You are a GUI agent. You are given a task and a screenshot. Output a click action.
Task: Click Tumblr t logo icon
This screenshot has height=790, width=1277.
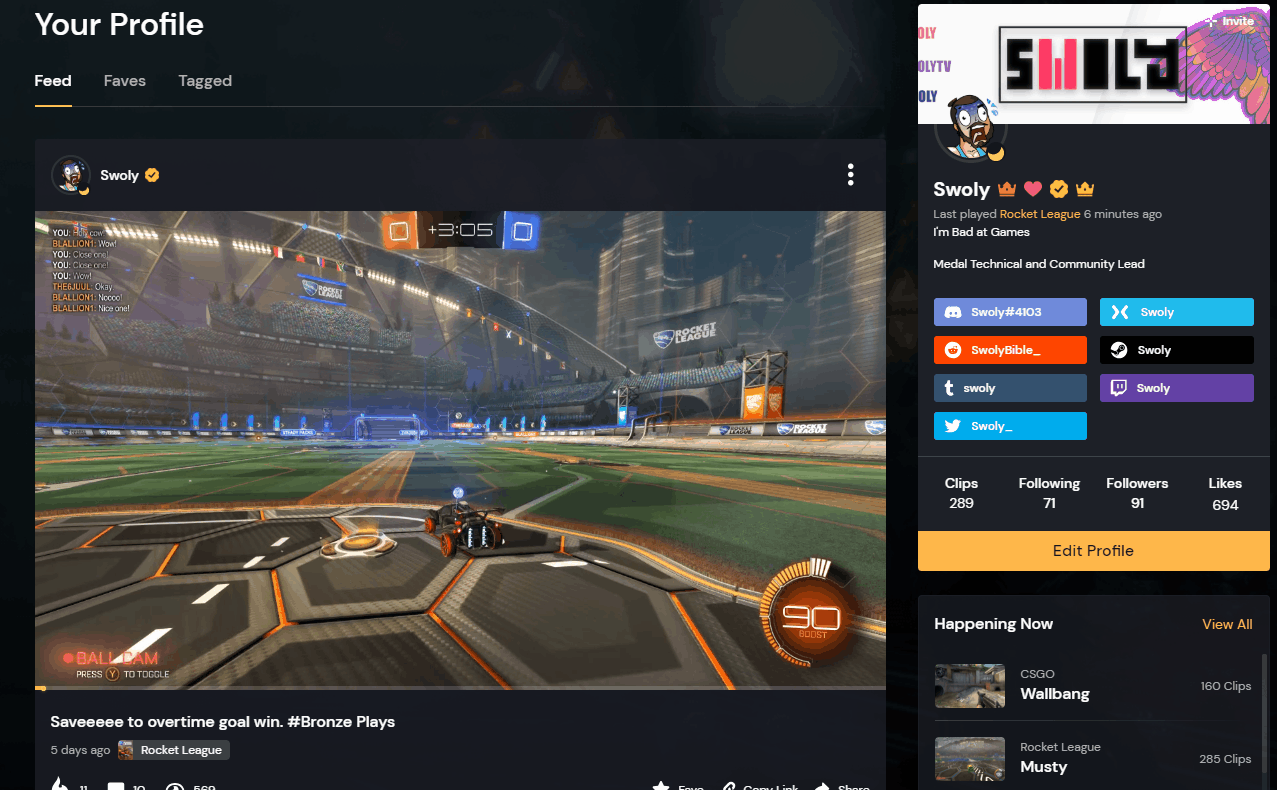[949, 388]
